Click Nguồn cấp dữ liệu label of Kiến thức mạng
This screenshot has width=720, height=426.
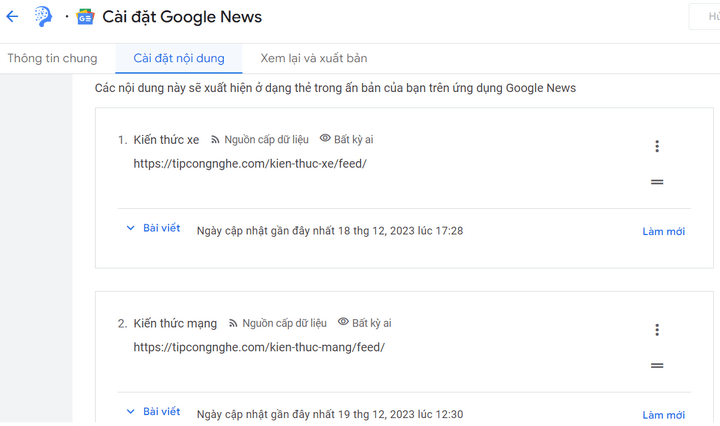[x=284, y=323]
